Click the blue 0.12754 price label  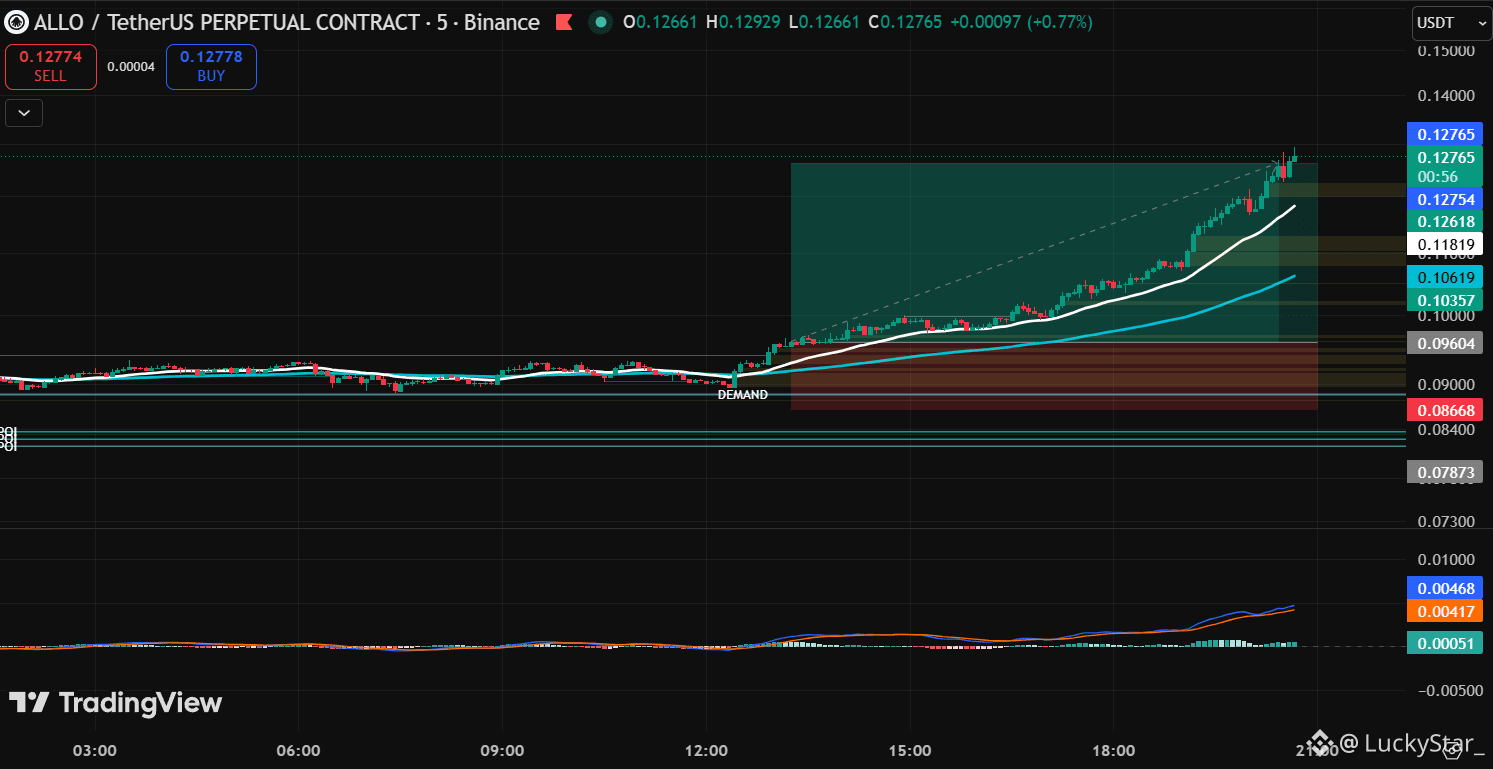pos(1446,200)
